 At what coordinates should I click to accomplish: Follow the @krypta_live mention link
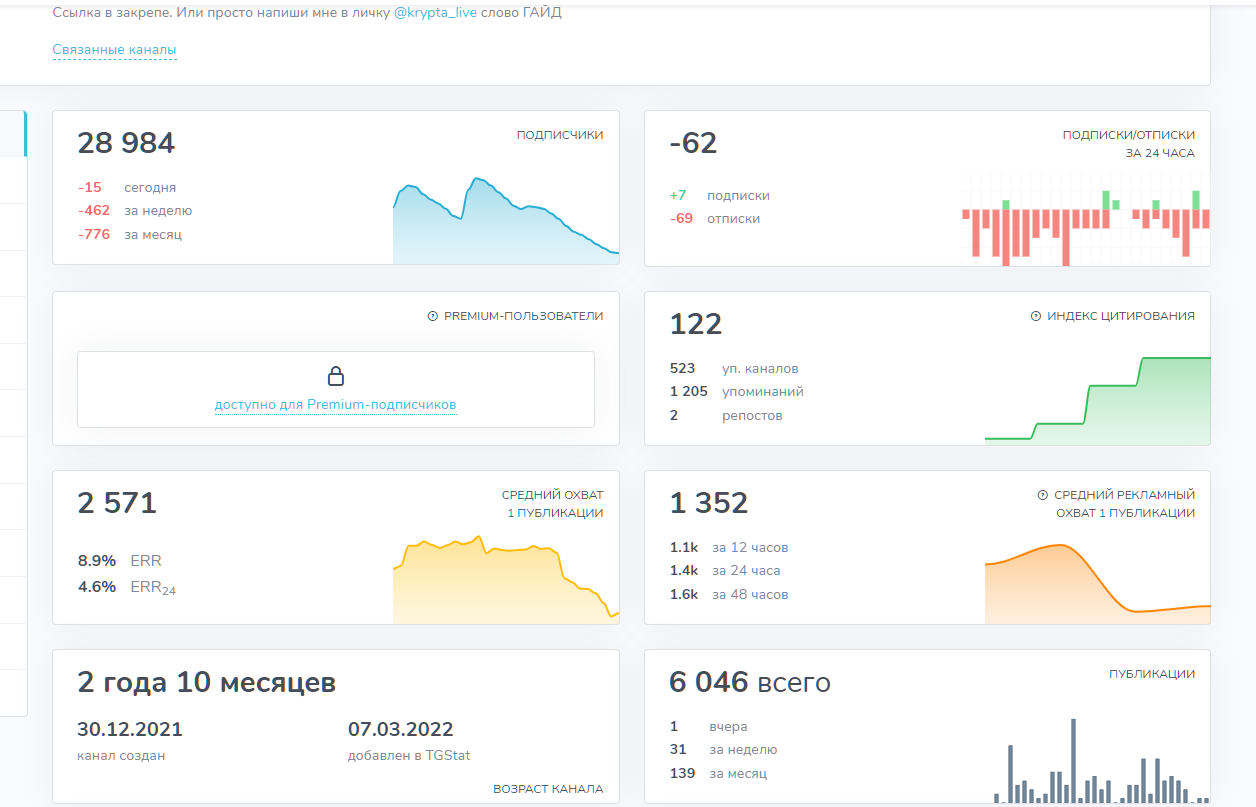[x=436, y=14]
